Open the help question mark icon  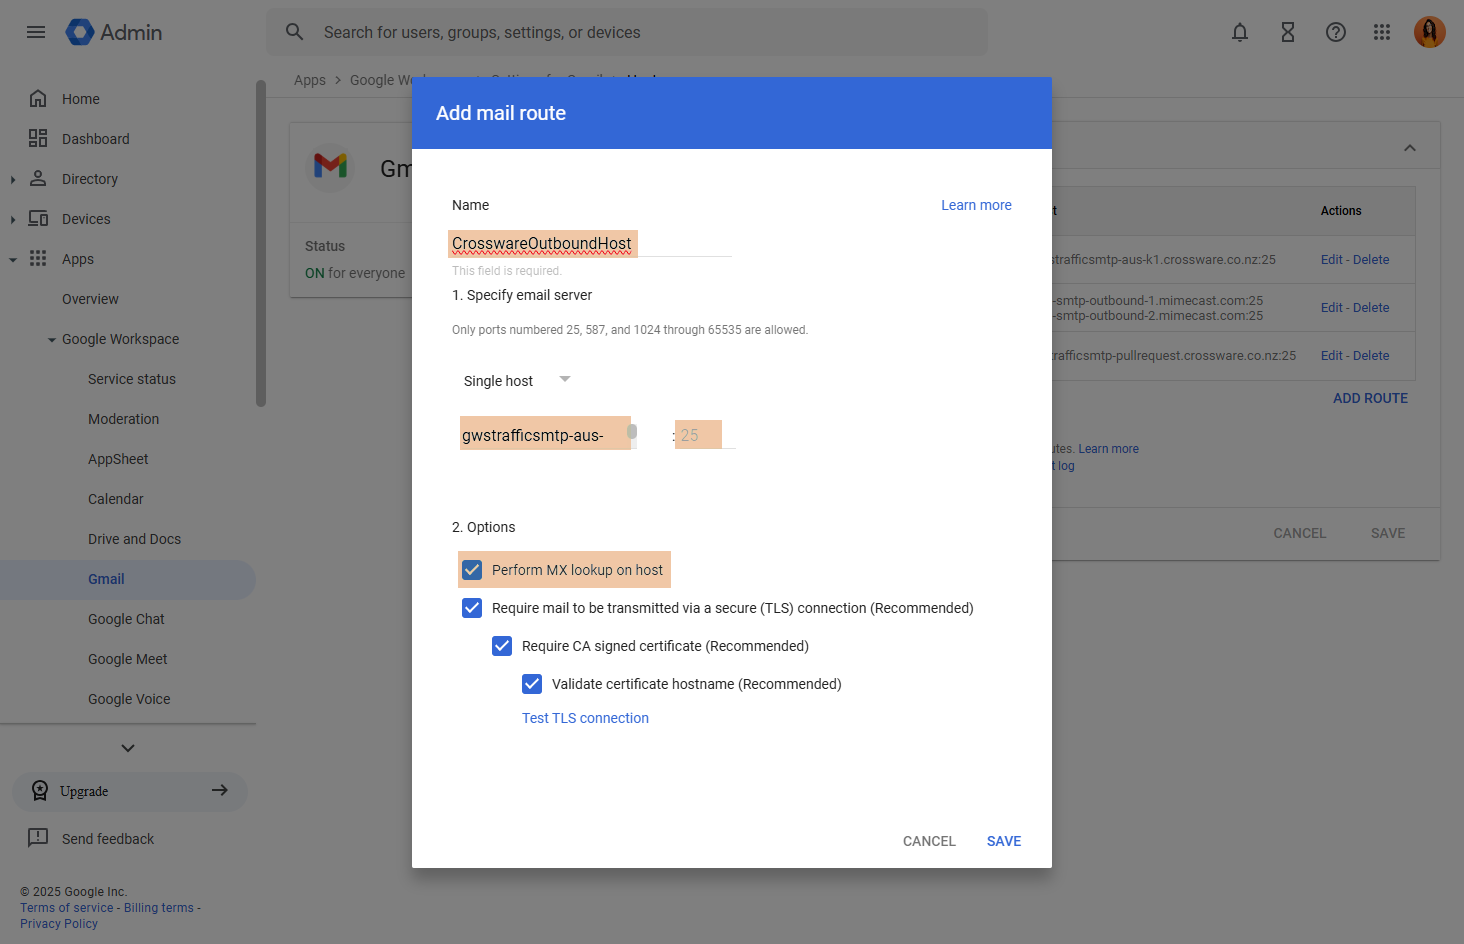click(1336, 32)
